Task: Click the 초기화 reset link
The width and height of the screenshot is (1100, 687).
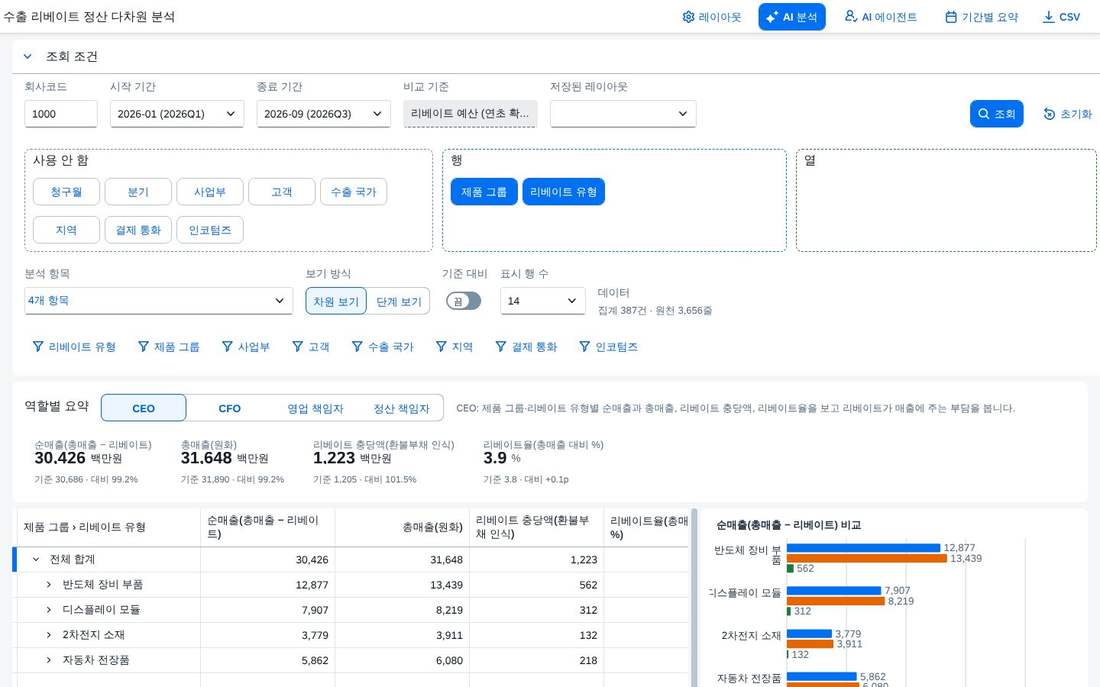Action: pos(1068,114)
